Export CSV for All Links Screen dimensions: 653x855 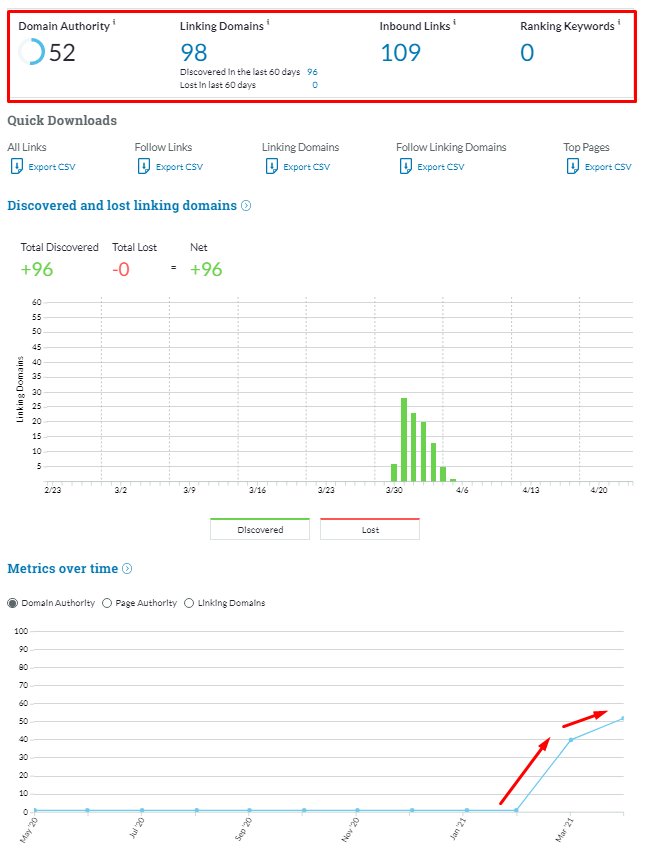[x=52, y=167]
